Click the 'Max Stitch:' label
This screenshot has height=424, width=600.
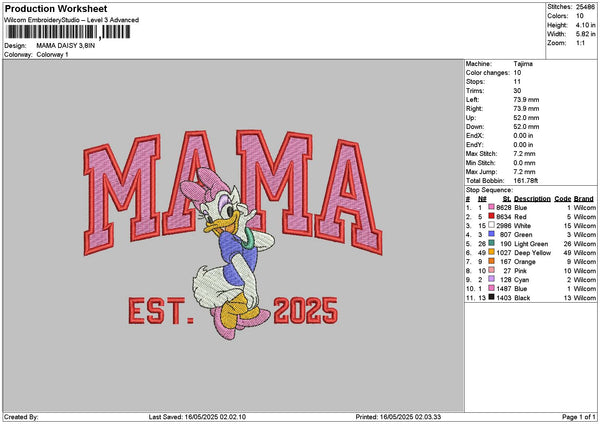481,153
